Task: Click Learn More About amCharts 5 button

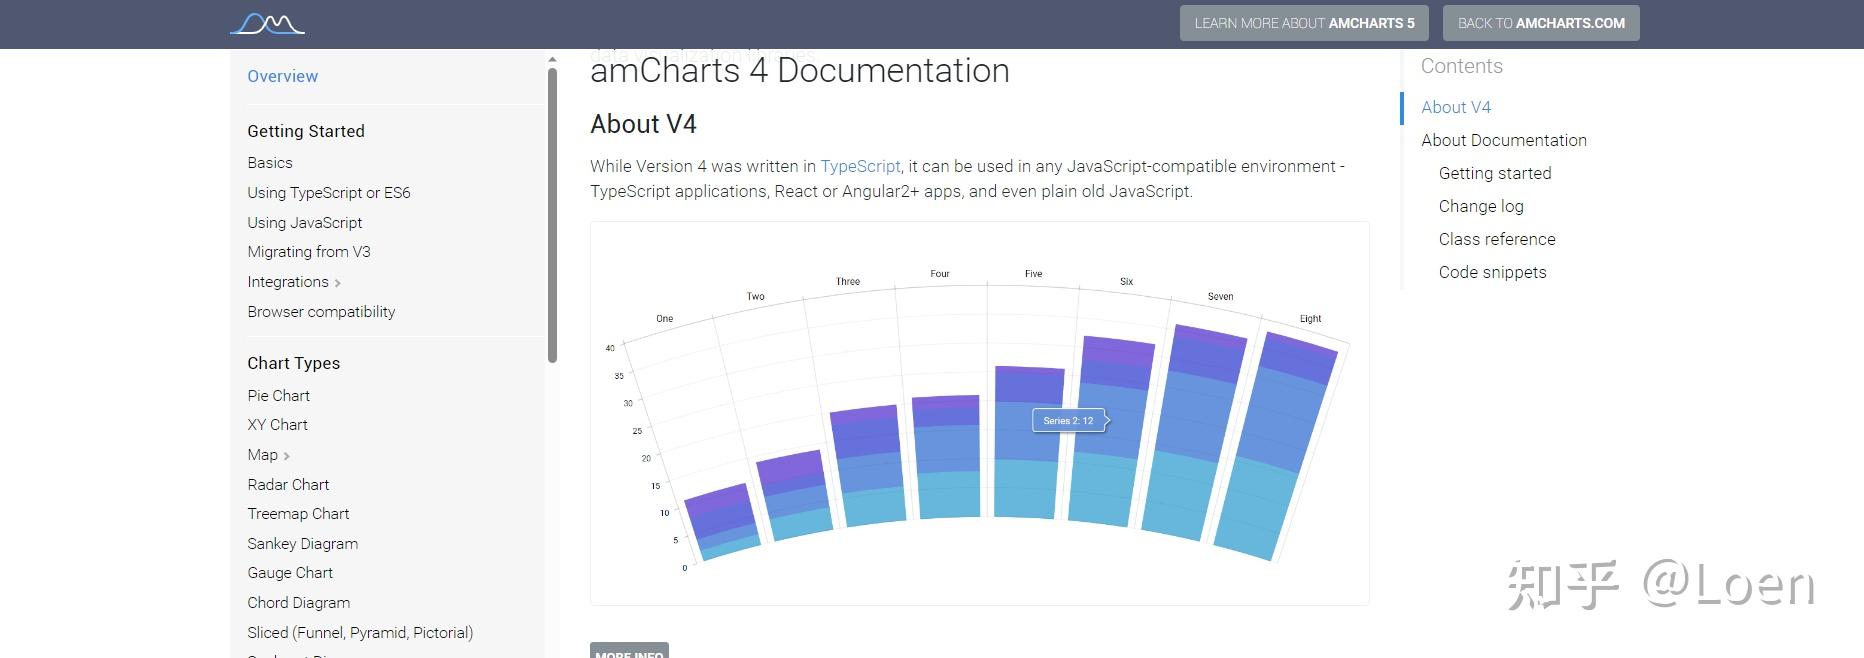Action: 1304,23
